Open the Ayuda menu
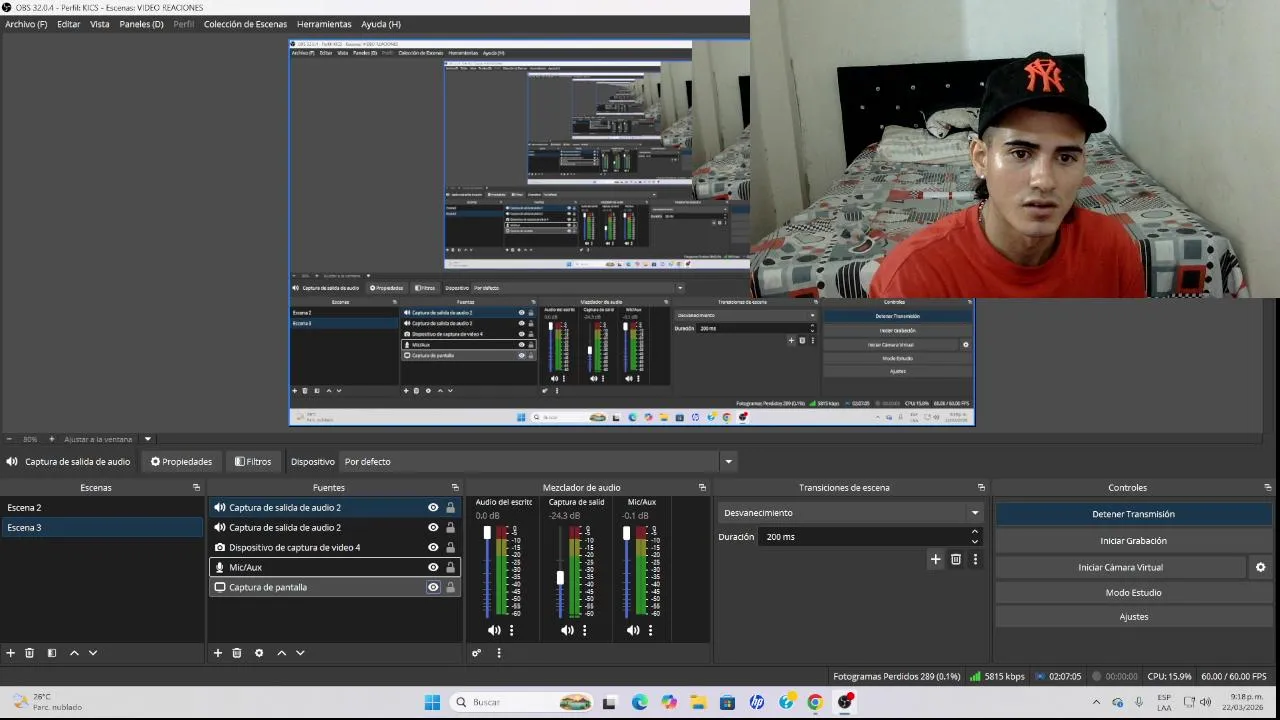The width and height of the screenshot is (1280, 720). [381, 24]
